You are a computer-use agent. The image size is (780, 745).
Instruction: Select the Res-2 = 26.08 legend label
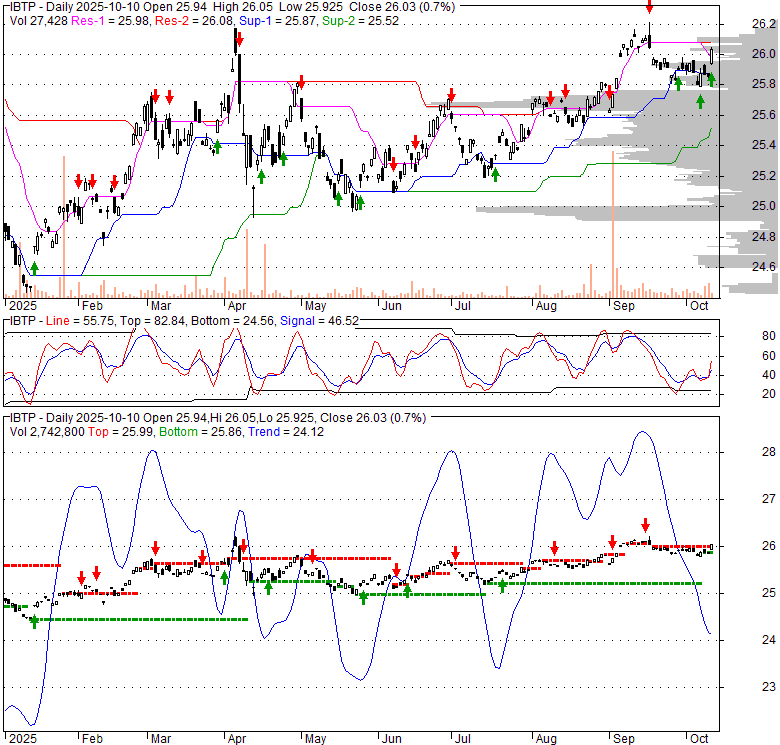click(x=187, y=20)
